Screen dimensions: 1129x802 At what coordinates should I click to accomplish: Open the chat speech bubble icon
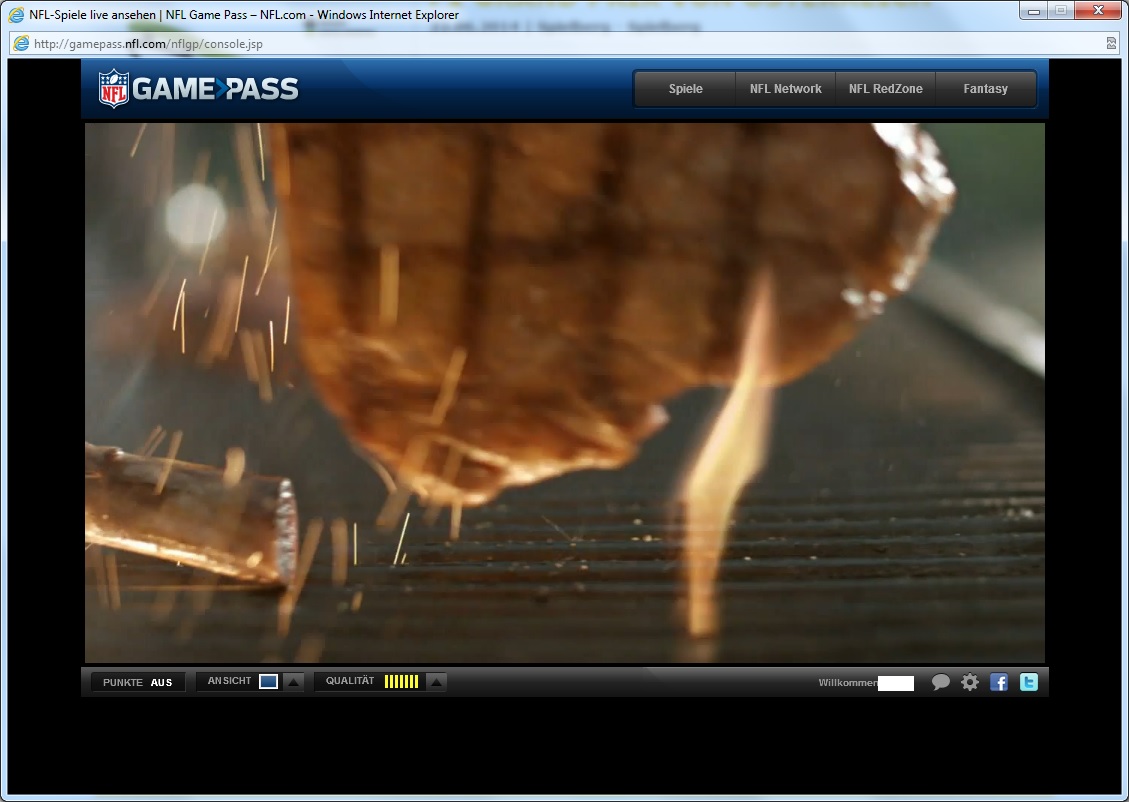(x=940, y=682)
